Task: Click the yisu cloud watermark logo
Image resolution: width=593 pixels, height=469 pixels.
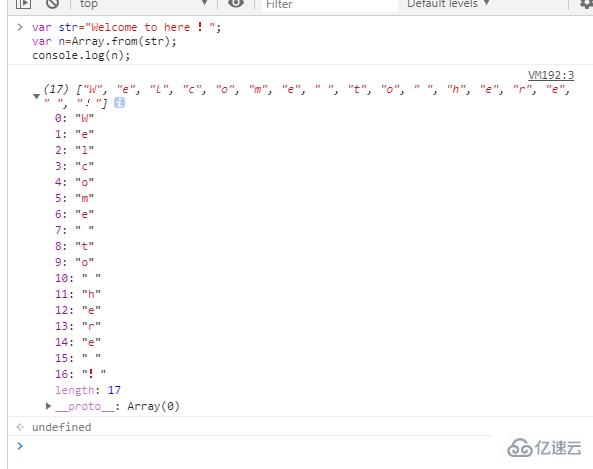Action: [x=544, y=449]
